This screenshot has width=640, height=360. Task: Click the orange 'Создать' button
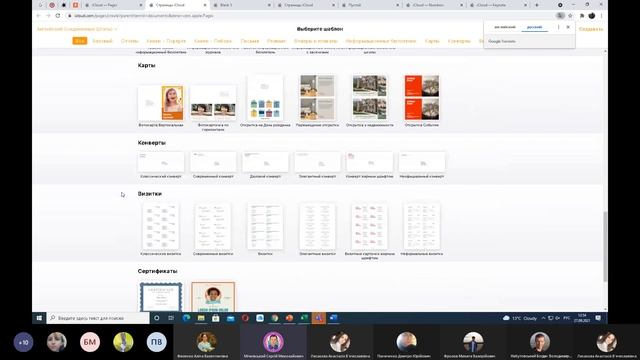(591, 29)
